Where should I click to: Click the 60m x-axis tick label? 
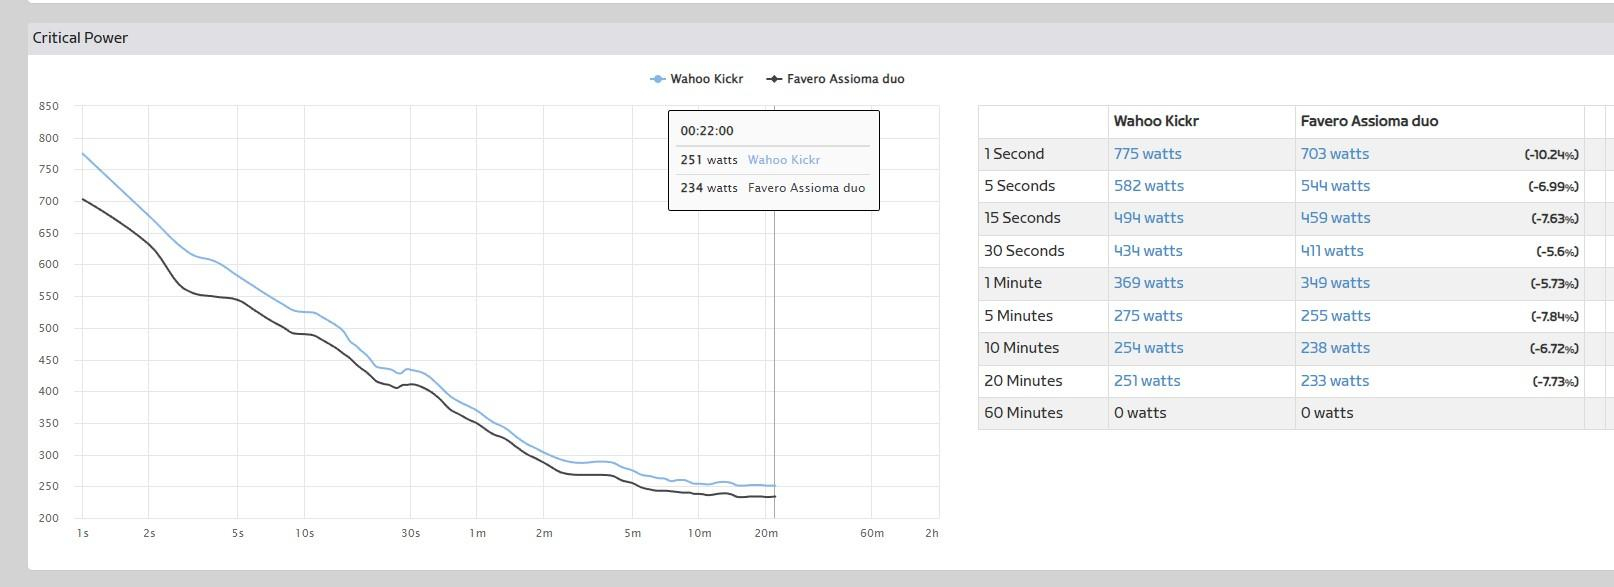tap(872, 534)
